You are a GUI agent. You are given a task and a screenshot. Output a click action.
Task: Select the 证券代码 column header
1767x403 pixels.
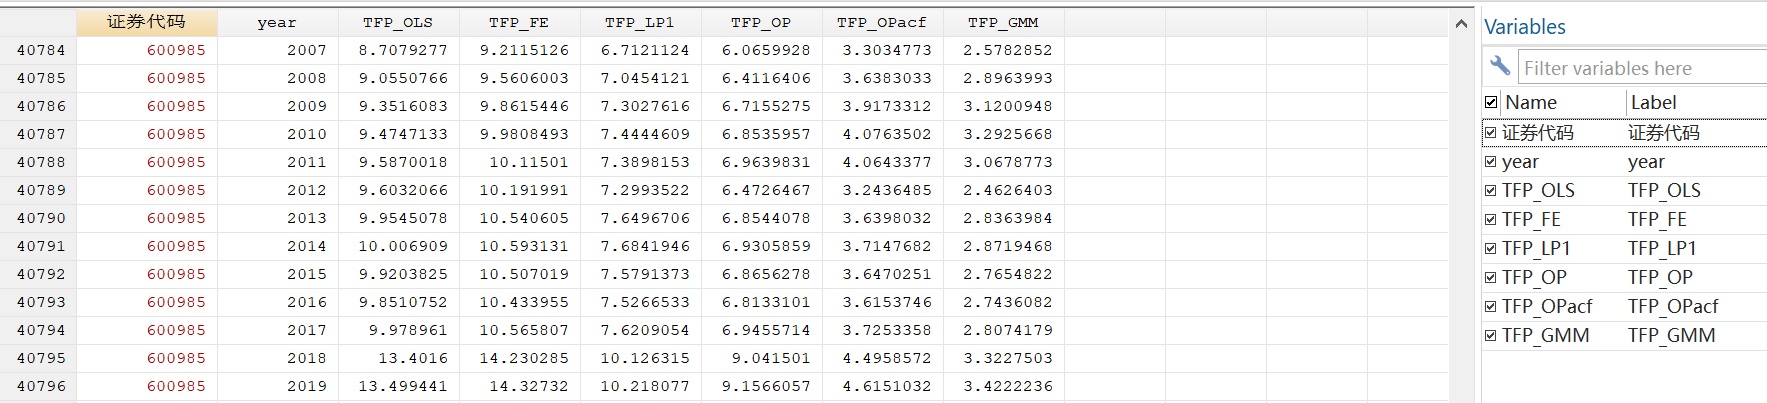(146, 22)
